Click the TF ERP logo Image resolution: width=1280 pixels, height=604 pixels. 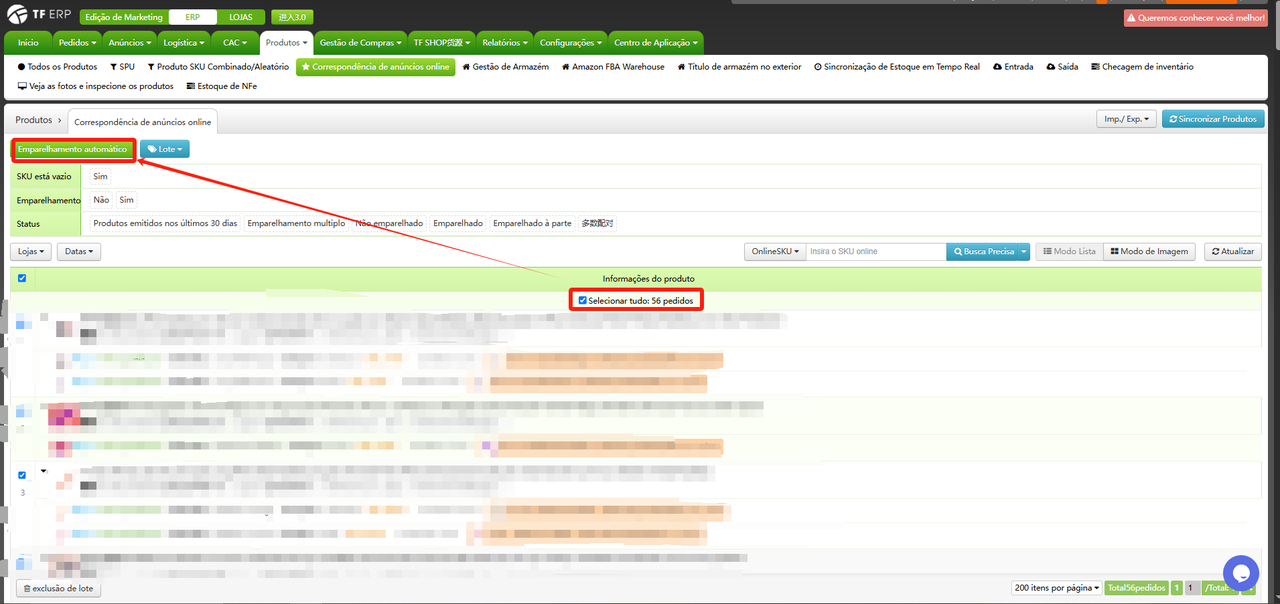tap(38, 17)
